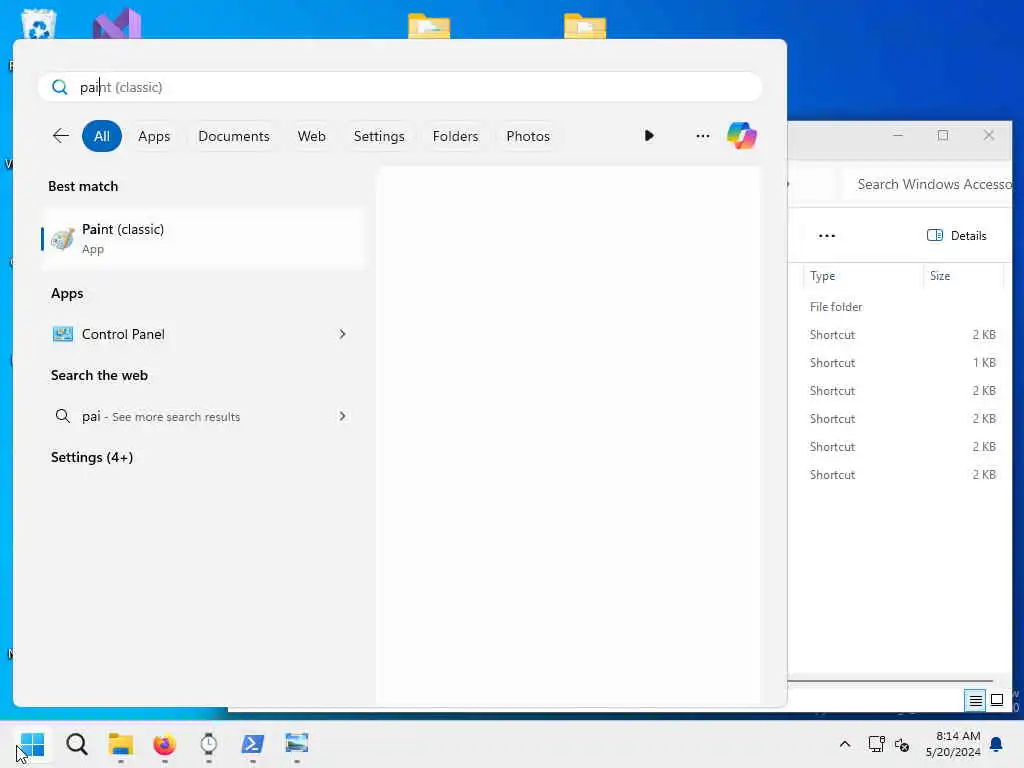Click muted volume tray icon
Image resolution: width=1024 pixels, height=768 pixels.
[902, 744]
